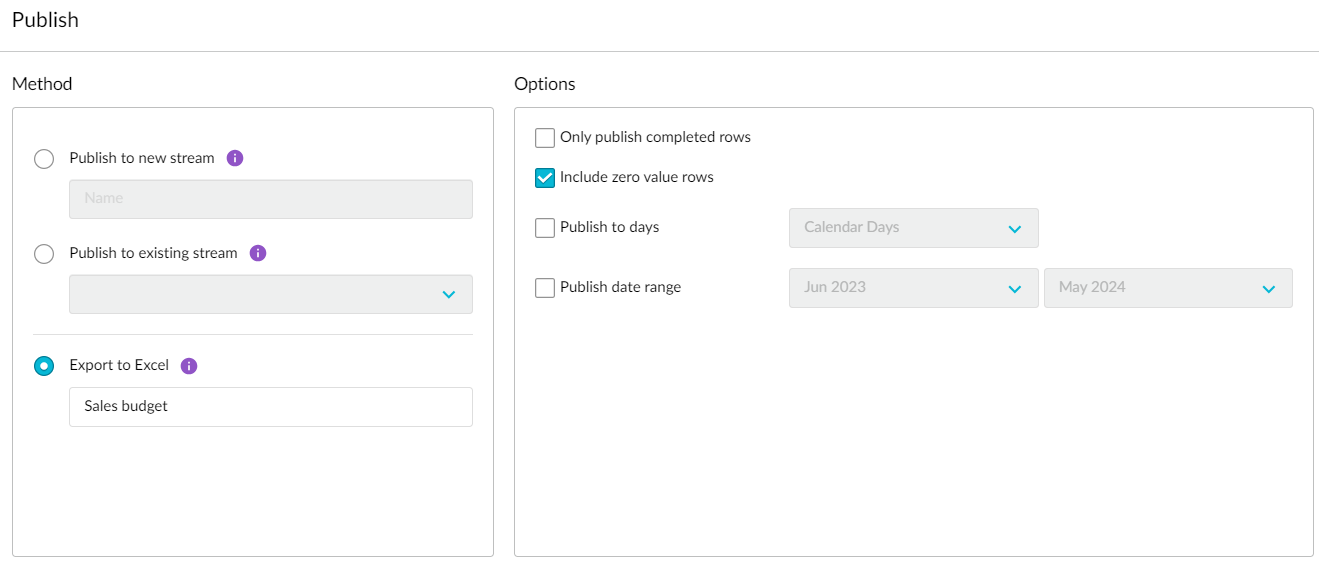Click the 'Publish date range' label text
This screenshot has width=1319, height=562.
point(620,287)
